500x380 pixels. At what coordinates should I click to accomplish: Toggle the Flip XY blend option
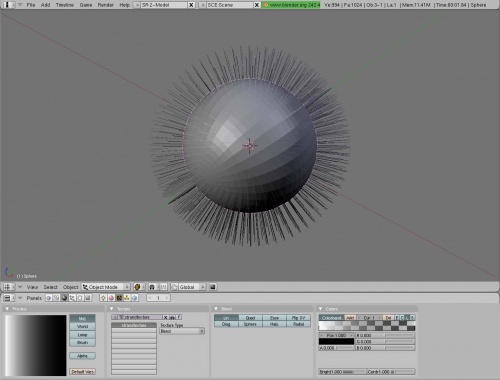pos(298,318)
